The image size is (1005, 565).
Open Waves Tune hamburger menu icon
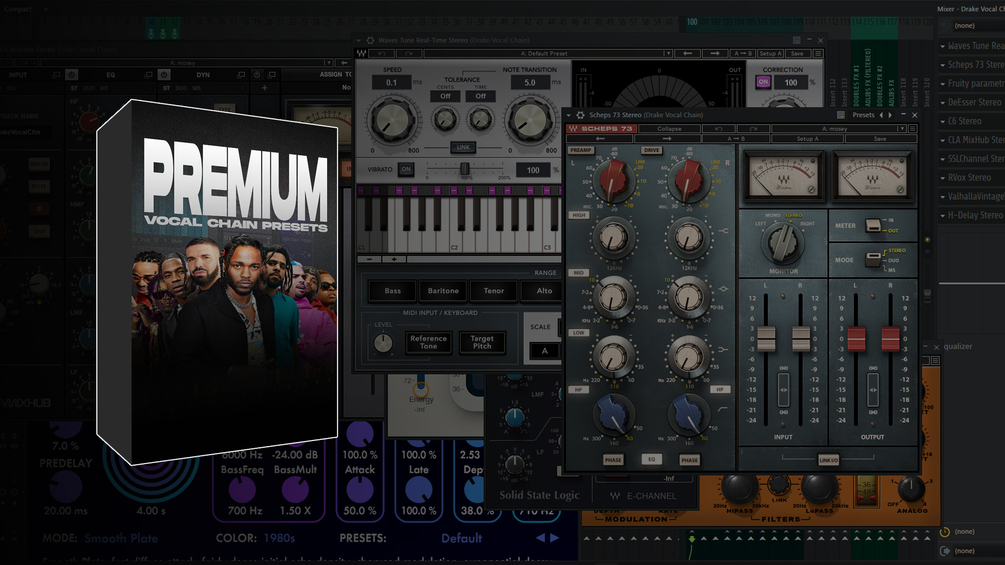tap(818, 54)
